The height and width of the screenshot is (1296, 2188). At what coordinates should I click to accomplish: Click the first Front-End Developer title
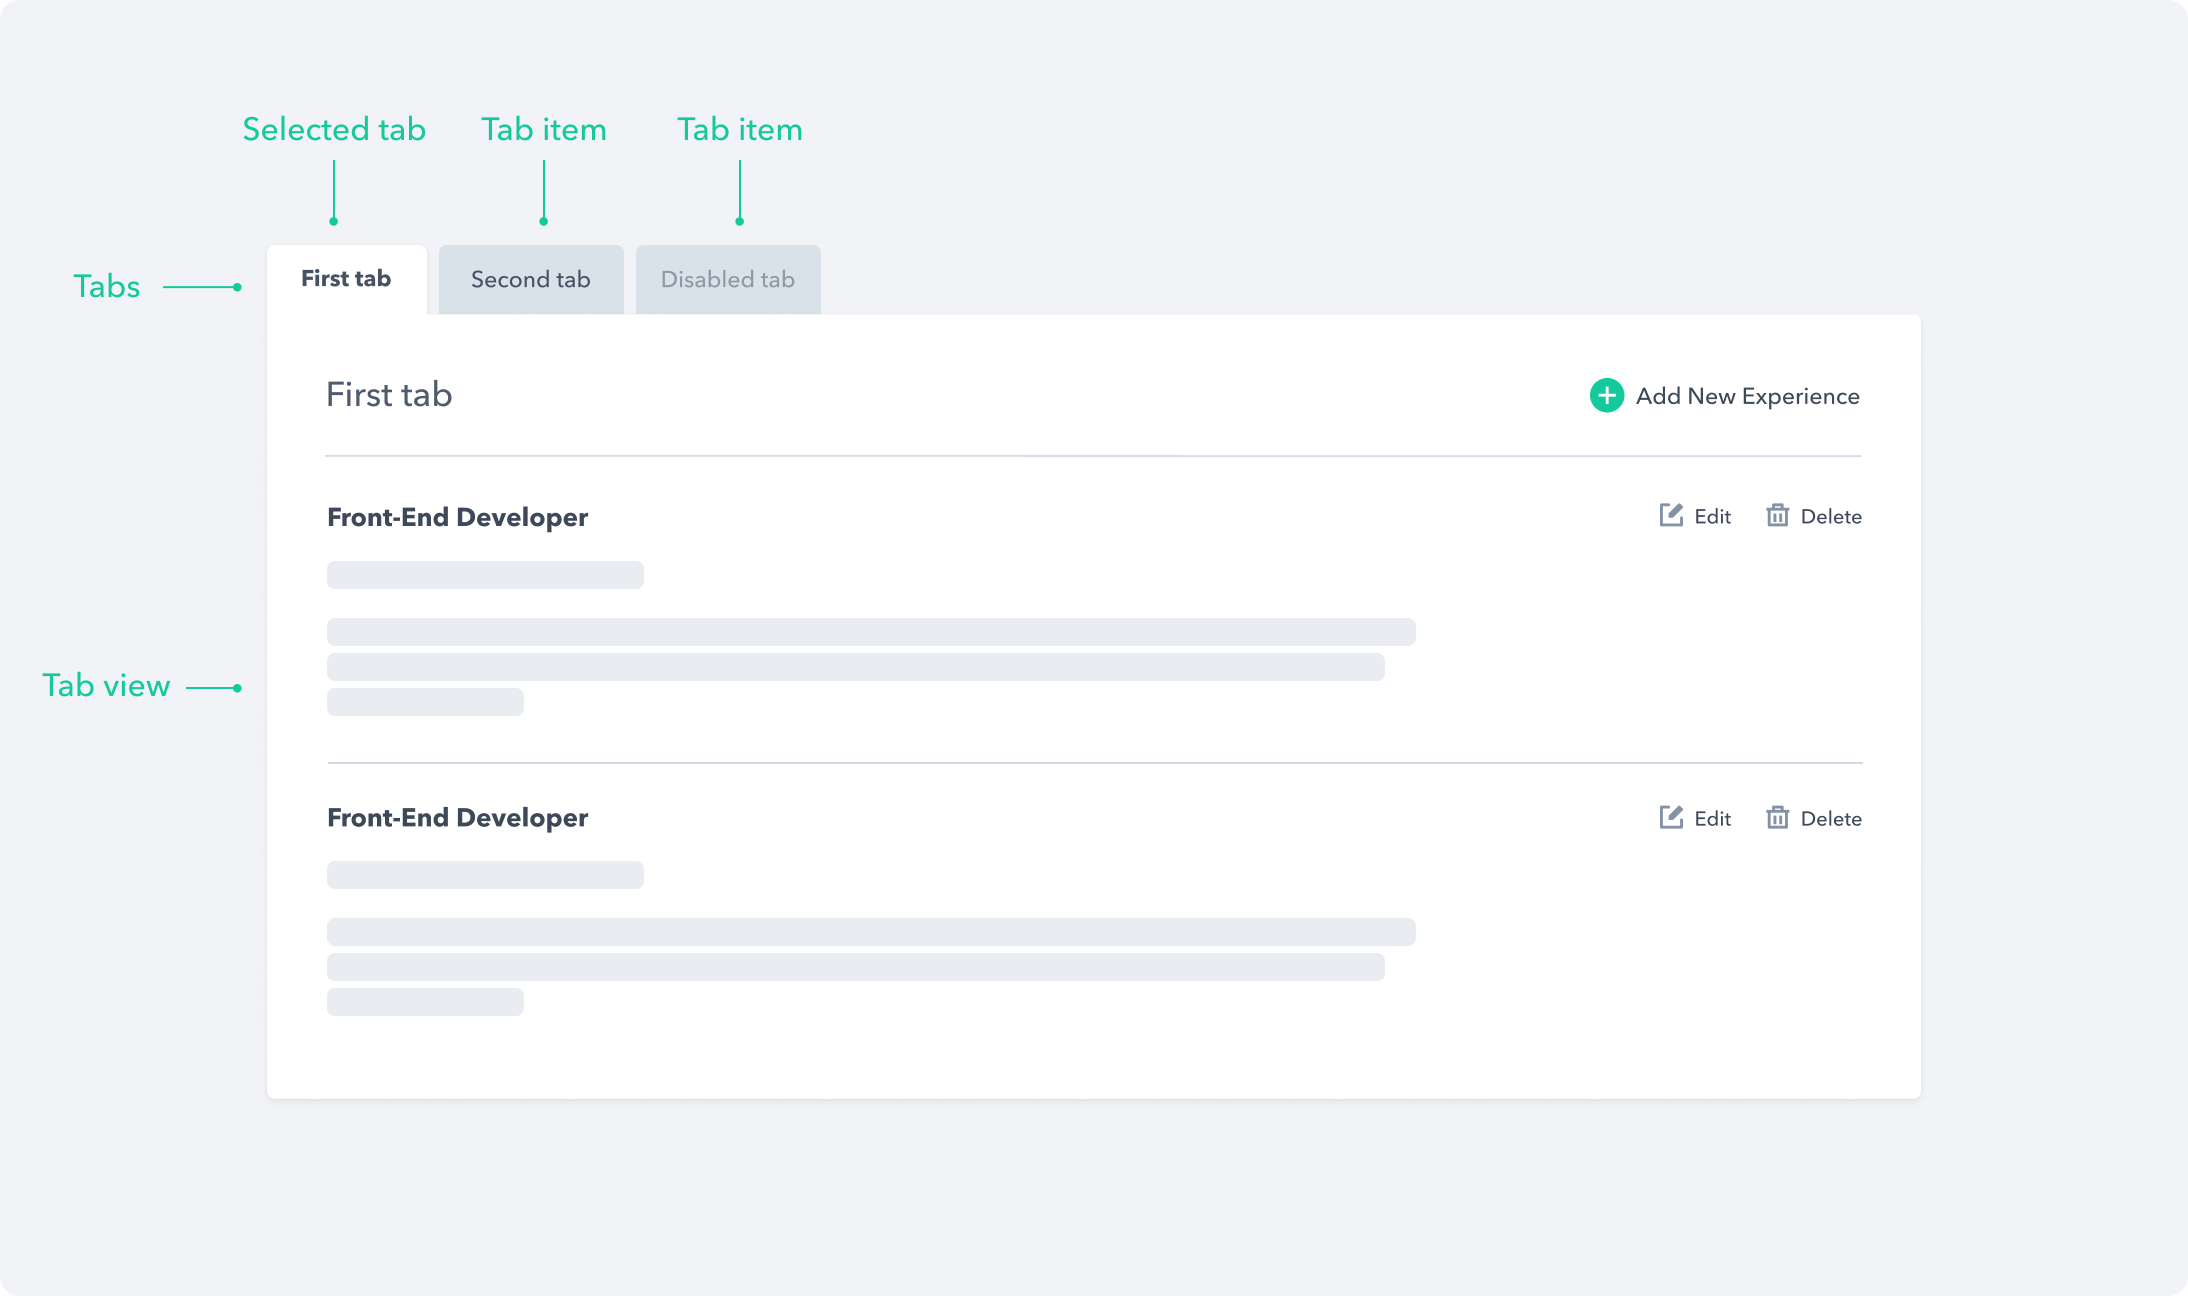(457, 517)
